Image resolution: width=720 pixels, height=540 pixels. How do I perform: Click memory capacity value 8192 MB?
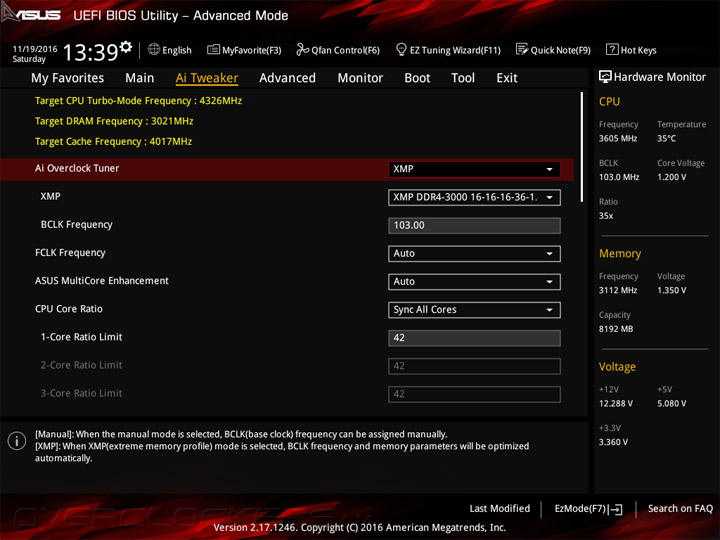click(x=616, y=329)
